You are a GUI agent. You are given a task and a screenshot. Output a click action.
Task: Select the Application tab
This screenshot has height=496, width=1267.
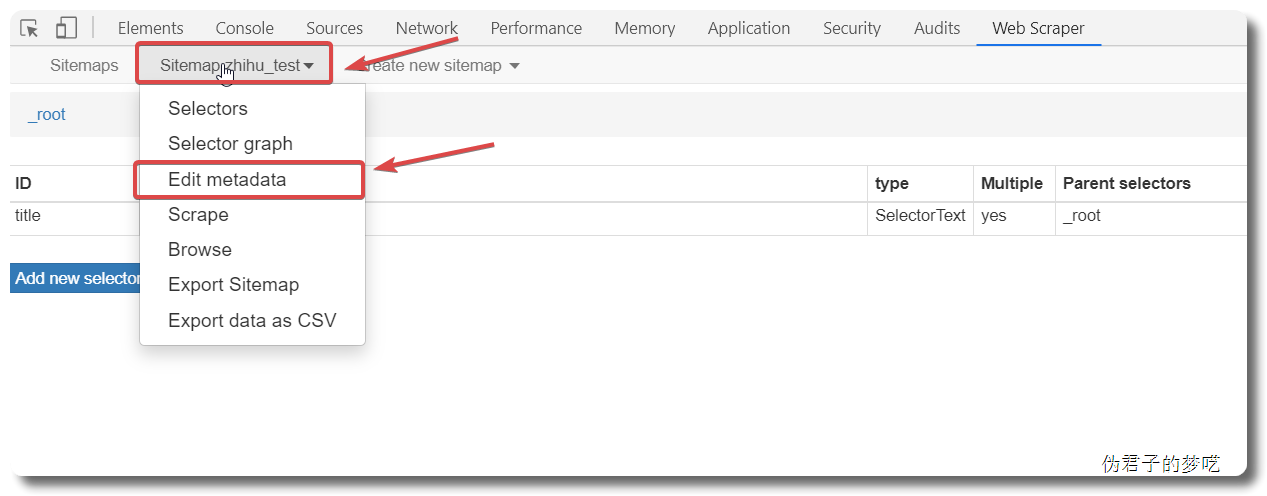pos(749,28)
